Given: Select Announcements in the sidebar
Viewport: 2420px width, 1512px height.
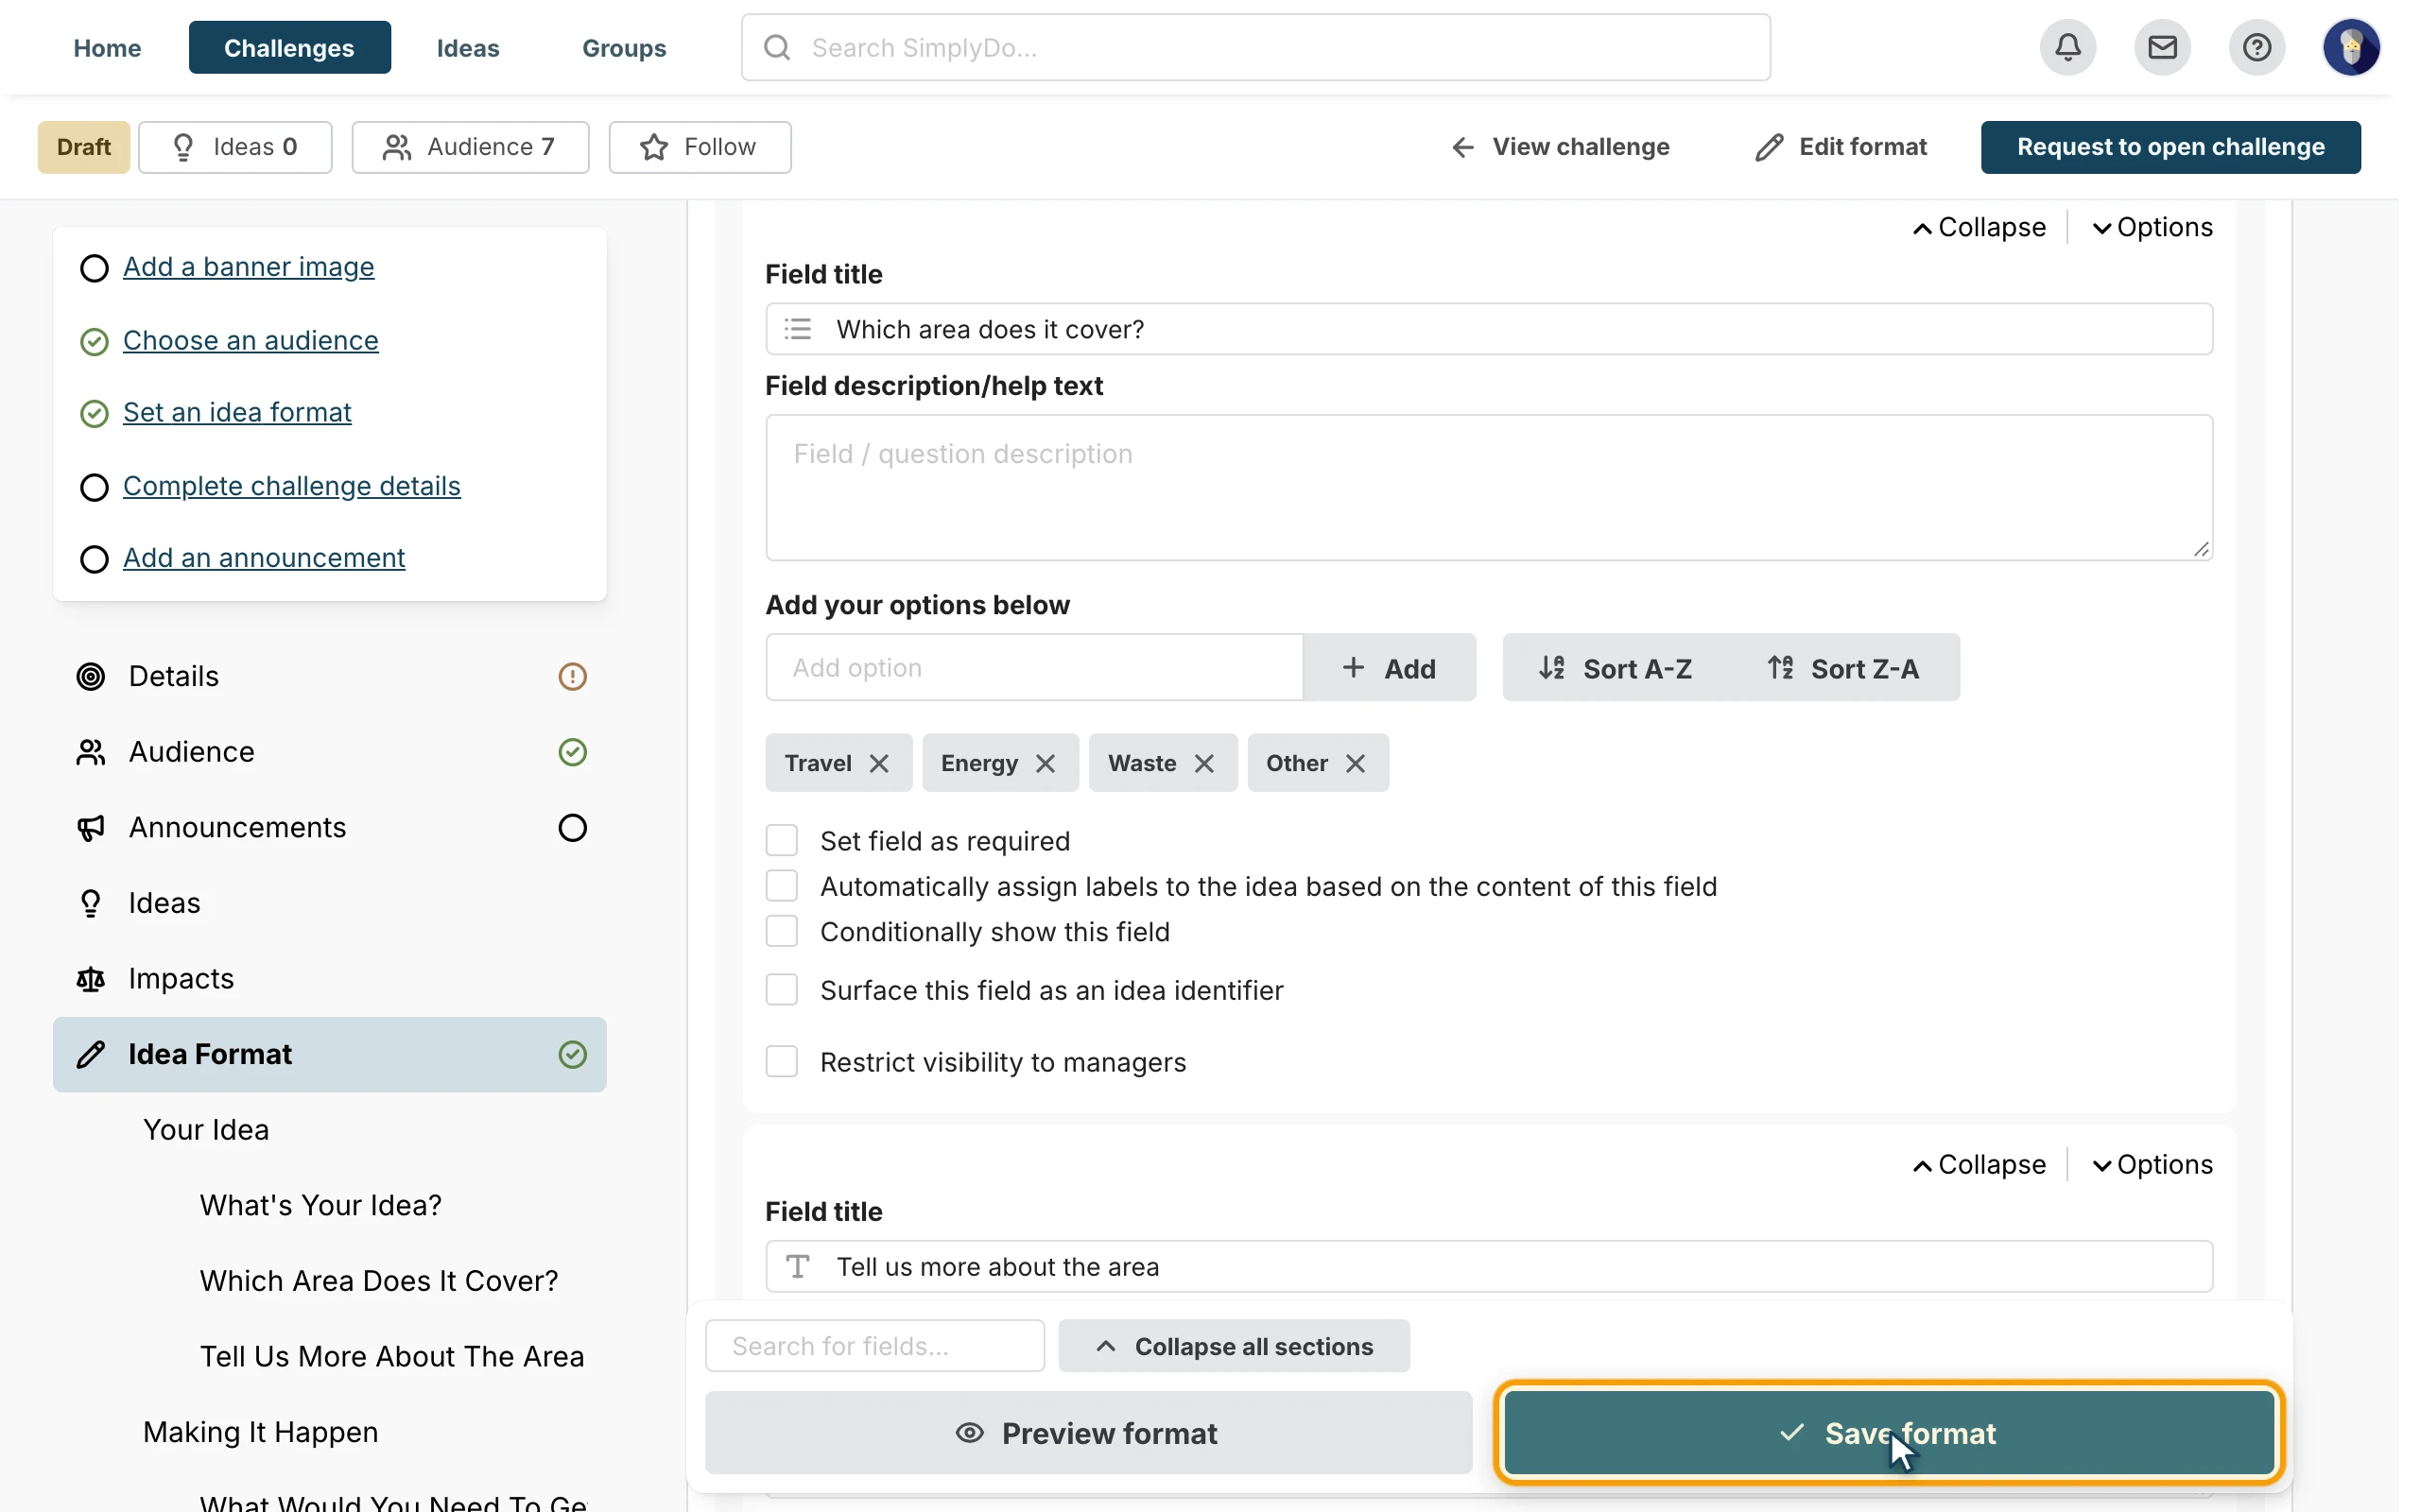Looking at the screenshot, I should 330,828.
